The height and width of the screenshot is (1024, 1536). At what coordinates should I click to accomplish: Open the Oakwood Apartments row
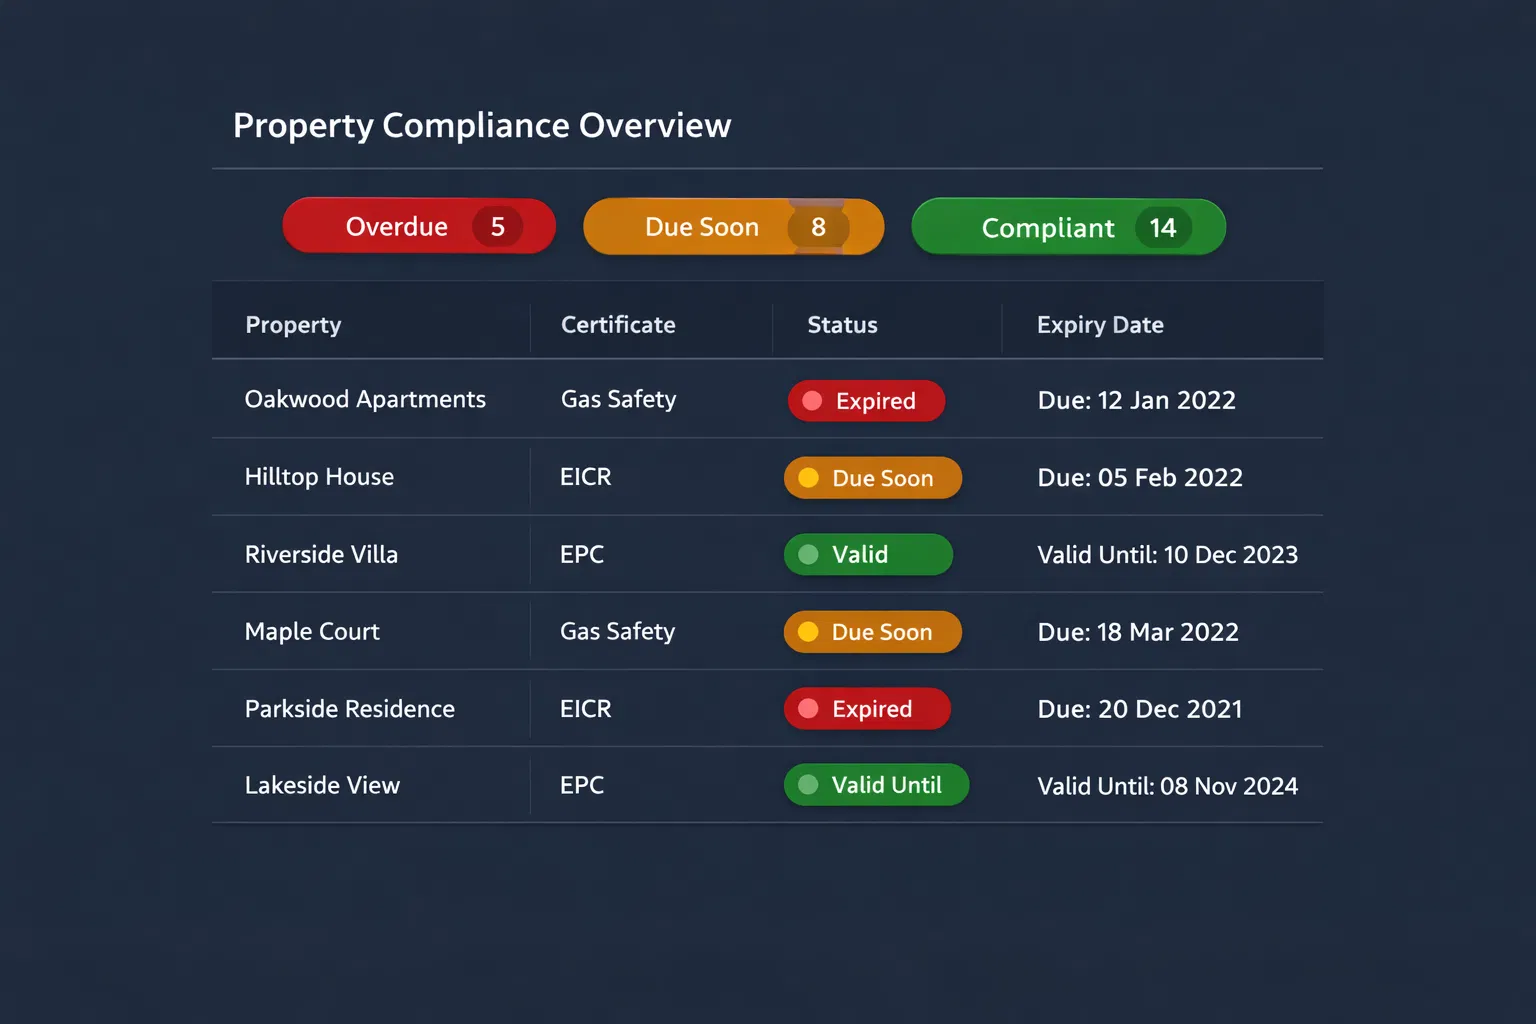[x=767, y=399]
